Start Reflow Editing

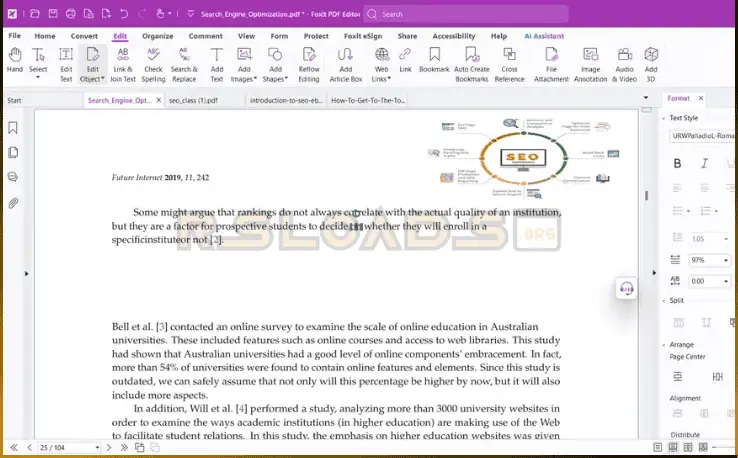click(x=309, y=65)
